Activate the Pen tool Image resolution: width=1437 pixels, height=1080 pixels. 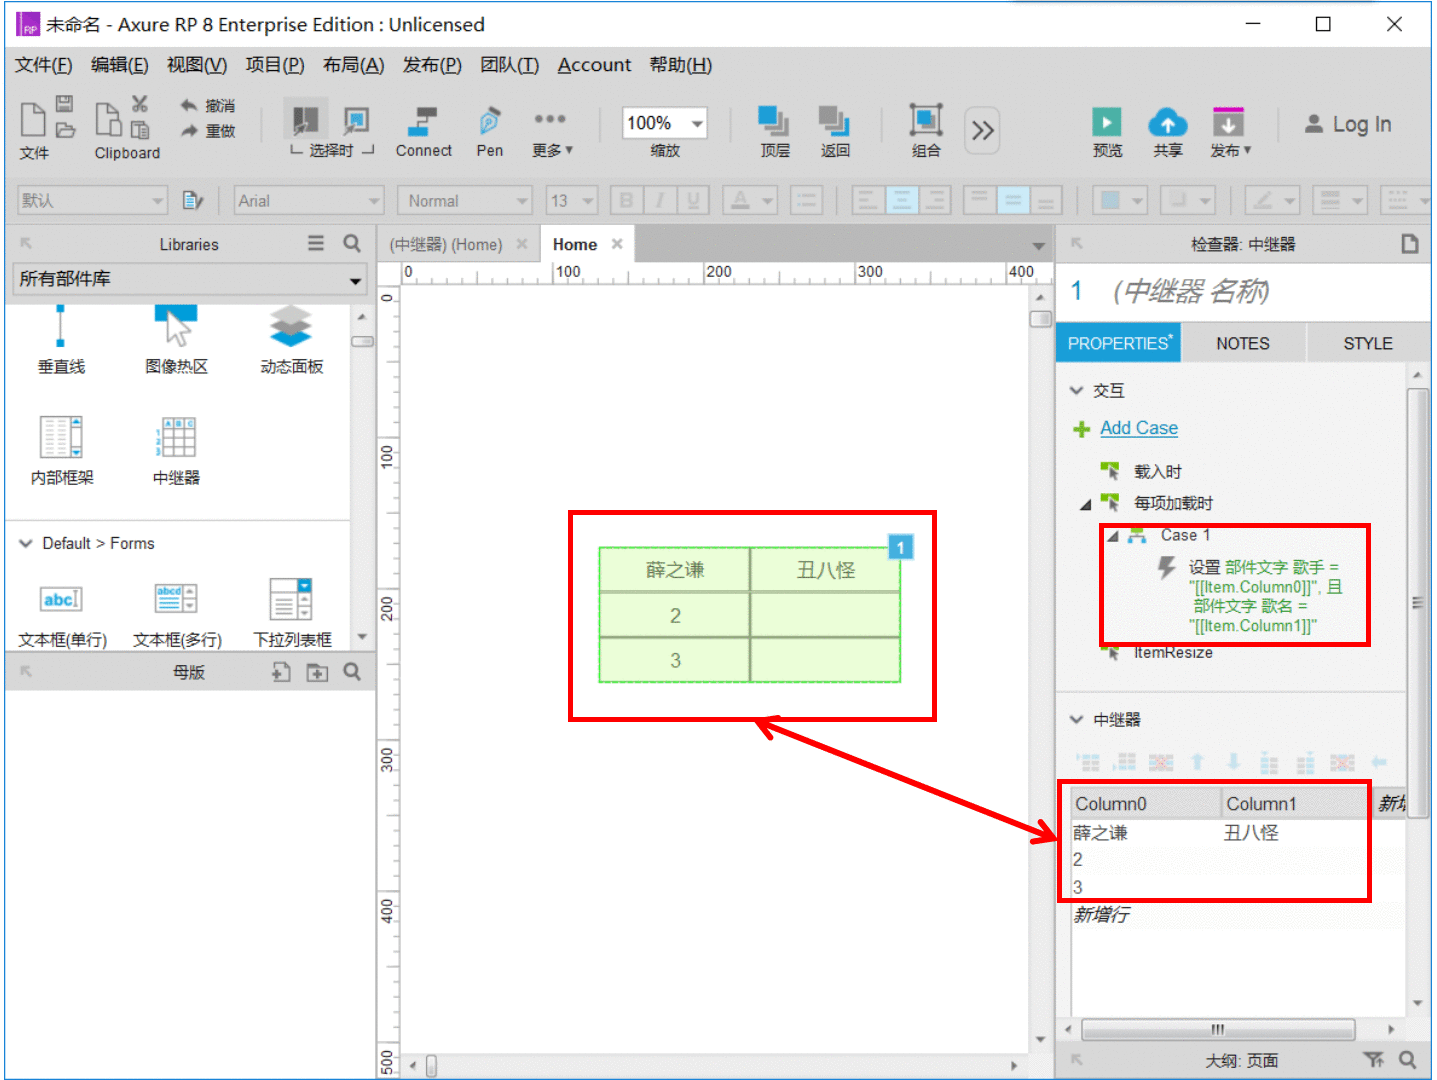click(489, 131)
